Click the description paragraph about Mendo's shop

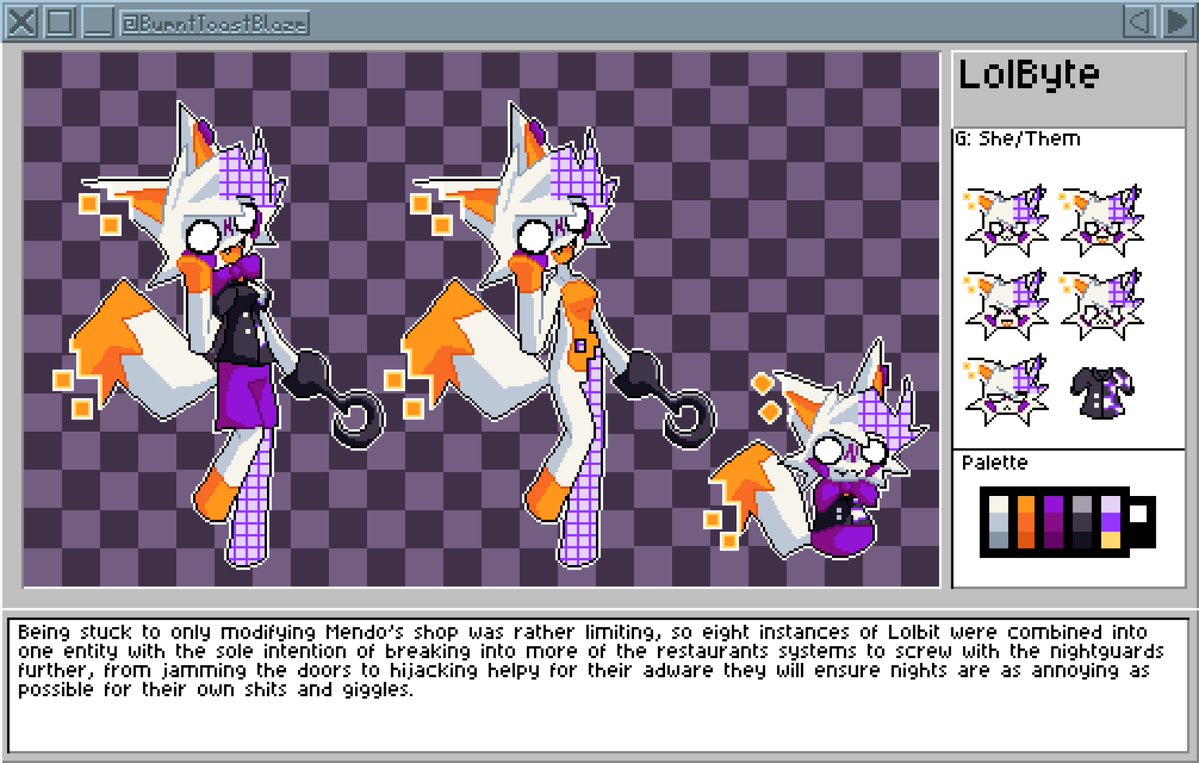click(590, 661)
